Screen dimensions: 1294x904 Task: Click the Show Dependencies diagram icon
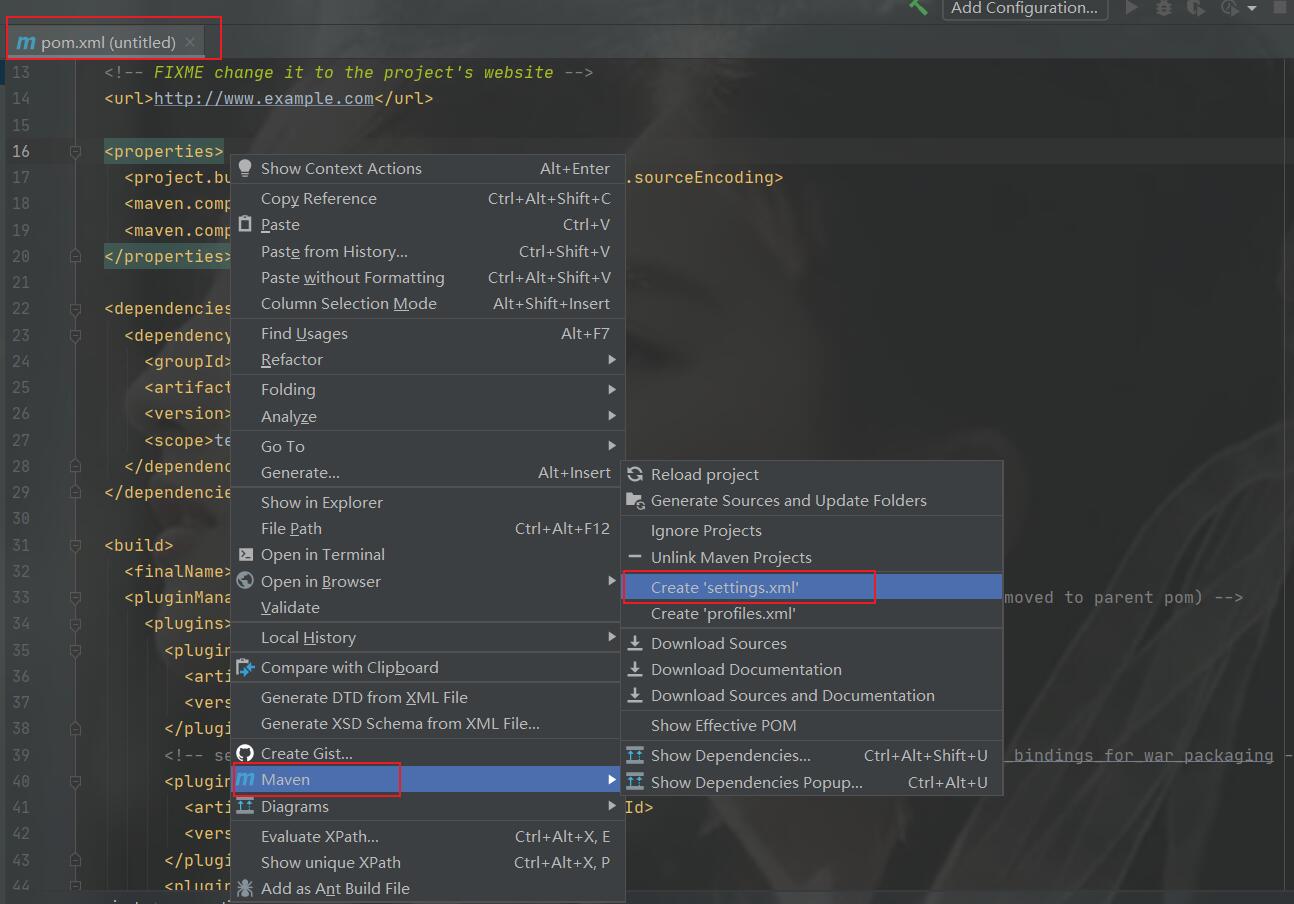638,755
